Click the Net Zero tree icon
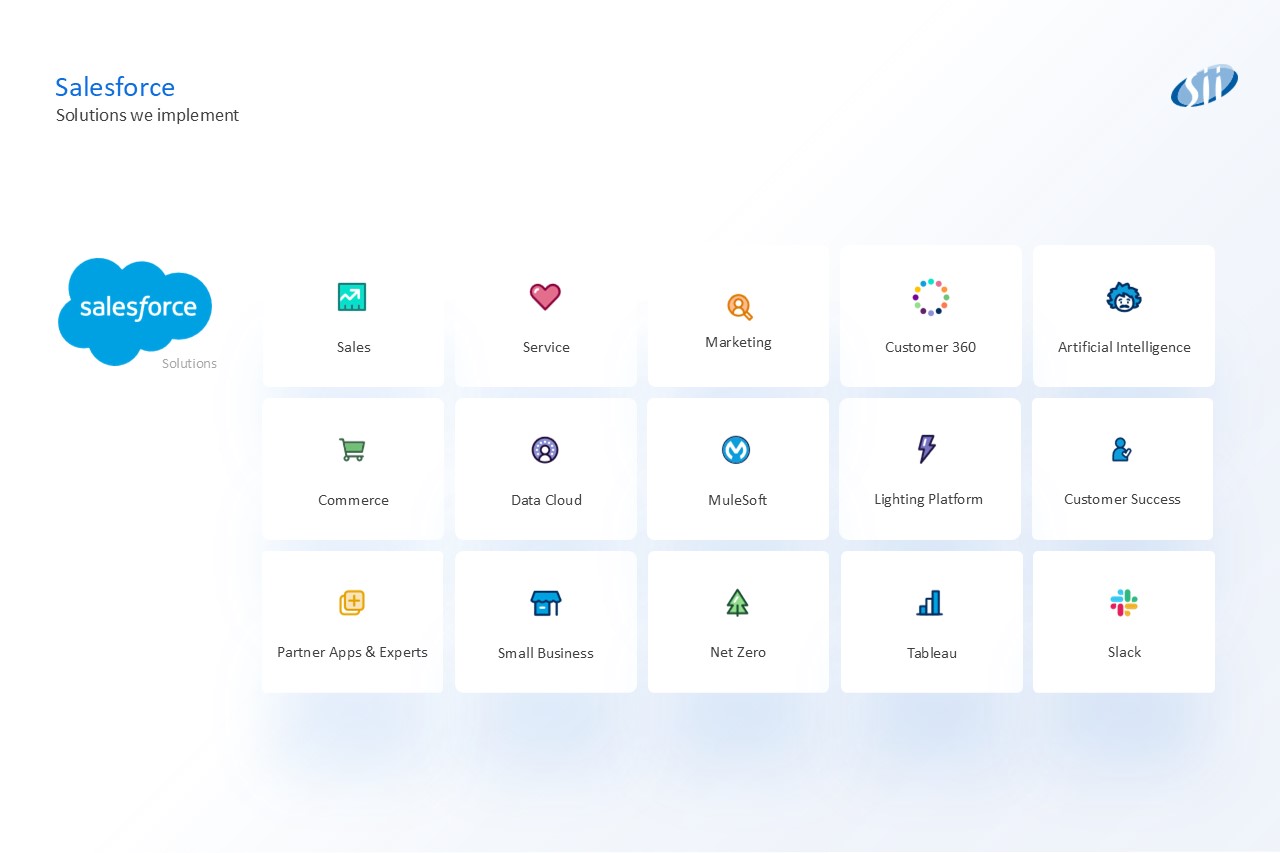Image resolution: width=1280 pixels, height=853 pixels. point(737,603)
